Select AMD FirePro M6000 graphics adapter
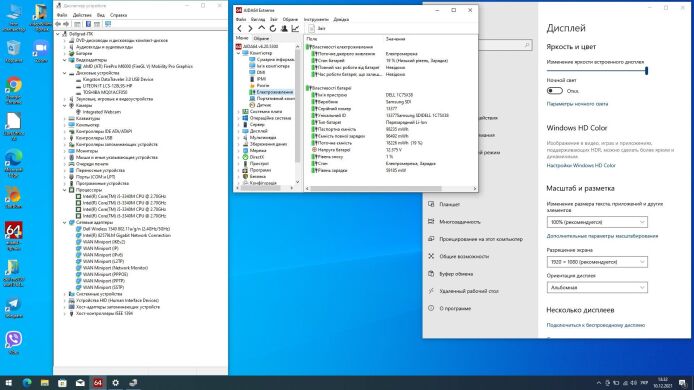Viewport: 694px width, 390px height. [138, 66]
